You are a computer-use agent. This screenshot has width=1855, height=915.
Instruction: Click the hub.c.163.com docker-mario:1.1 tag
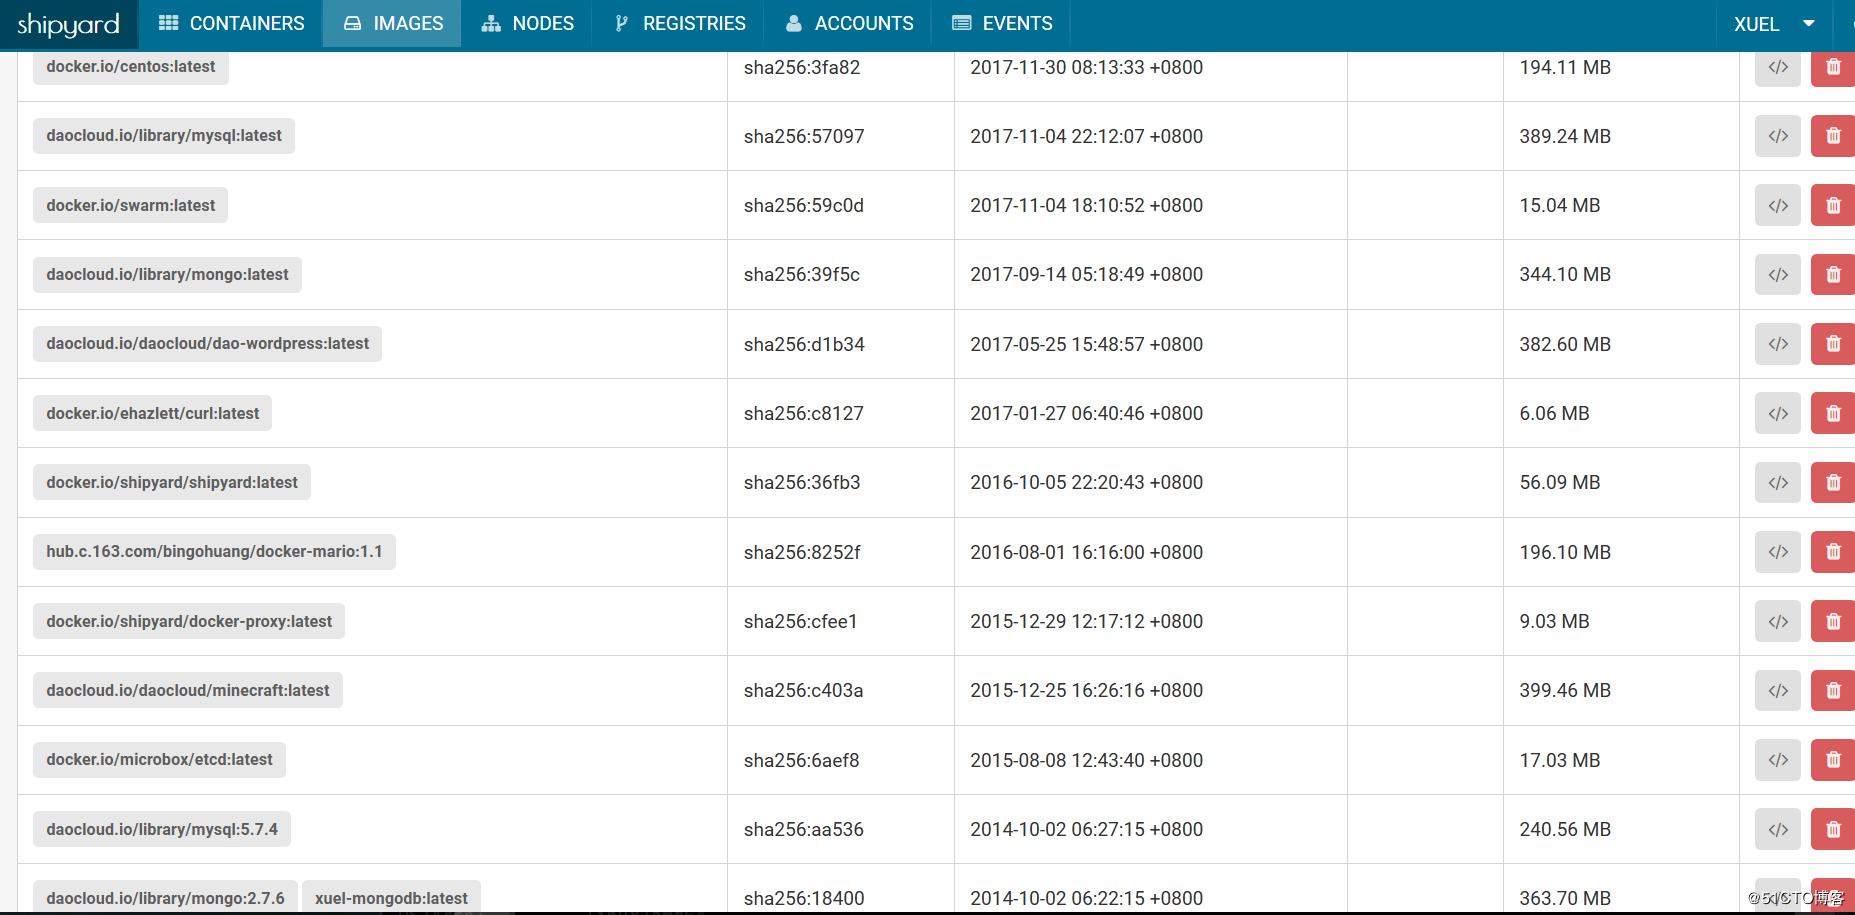[214, 552]
